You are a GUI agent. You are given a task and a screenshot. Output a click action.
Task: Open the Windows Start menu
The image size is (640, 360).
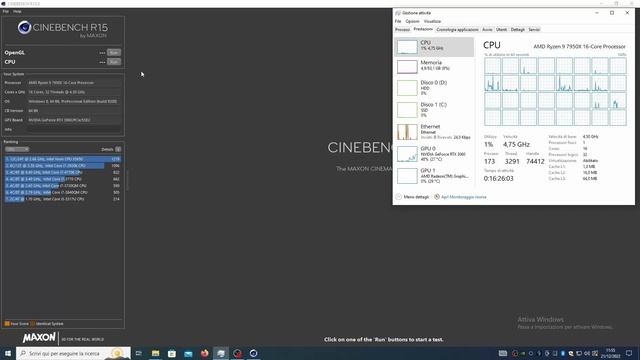click(x=8, y=353)
